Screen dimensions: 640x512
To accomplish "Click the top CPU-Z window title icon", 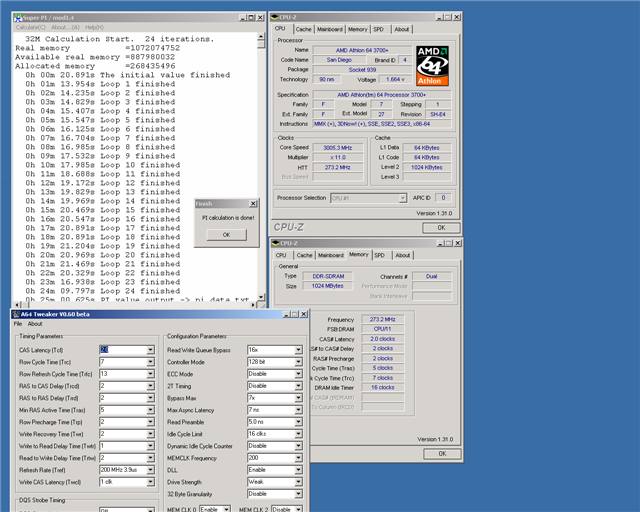I will (275, 17).
